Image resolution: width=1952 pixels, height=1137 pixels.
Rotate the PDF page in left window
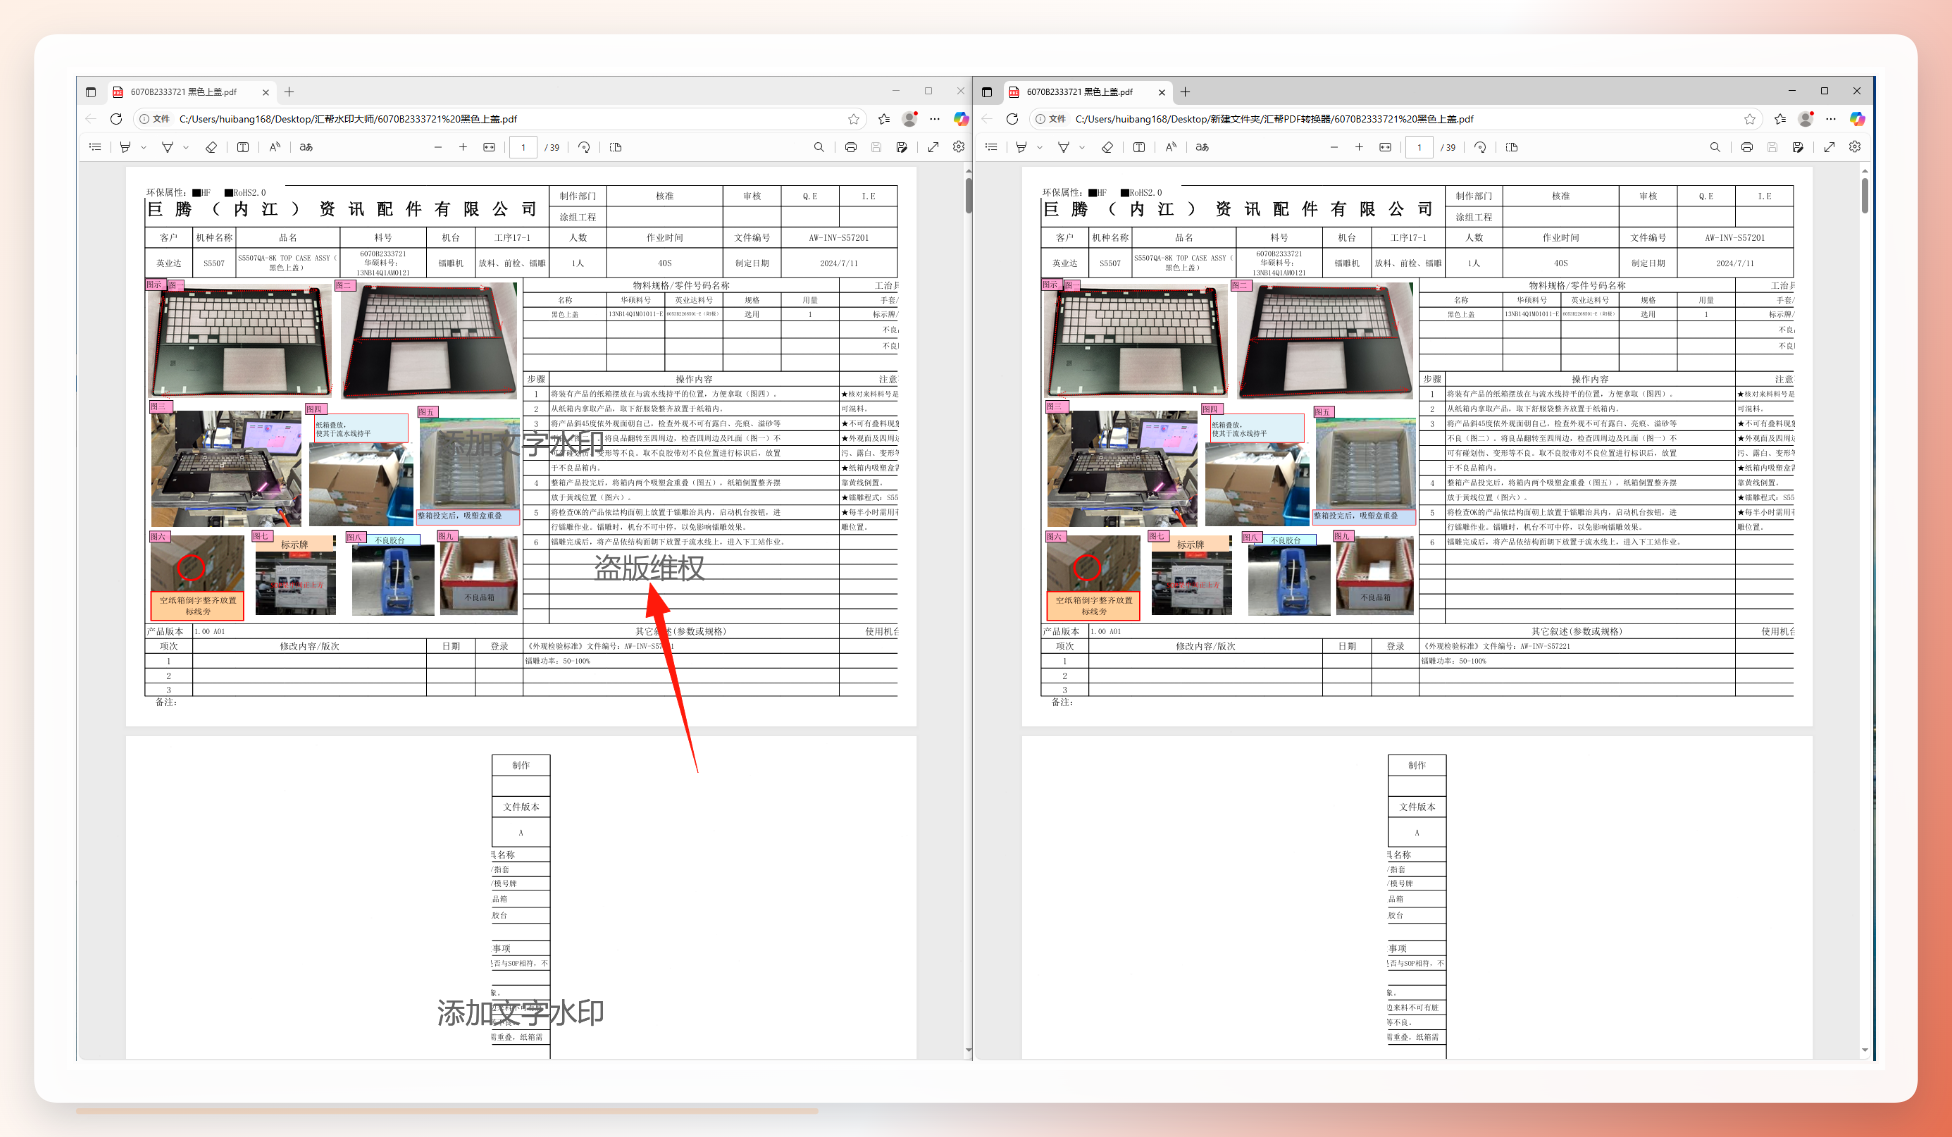584,147
